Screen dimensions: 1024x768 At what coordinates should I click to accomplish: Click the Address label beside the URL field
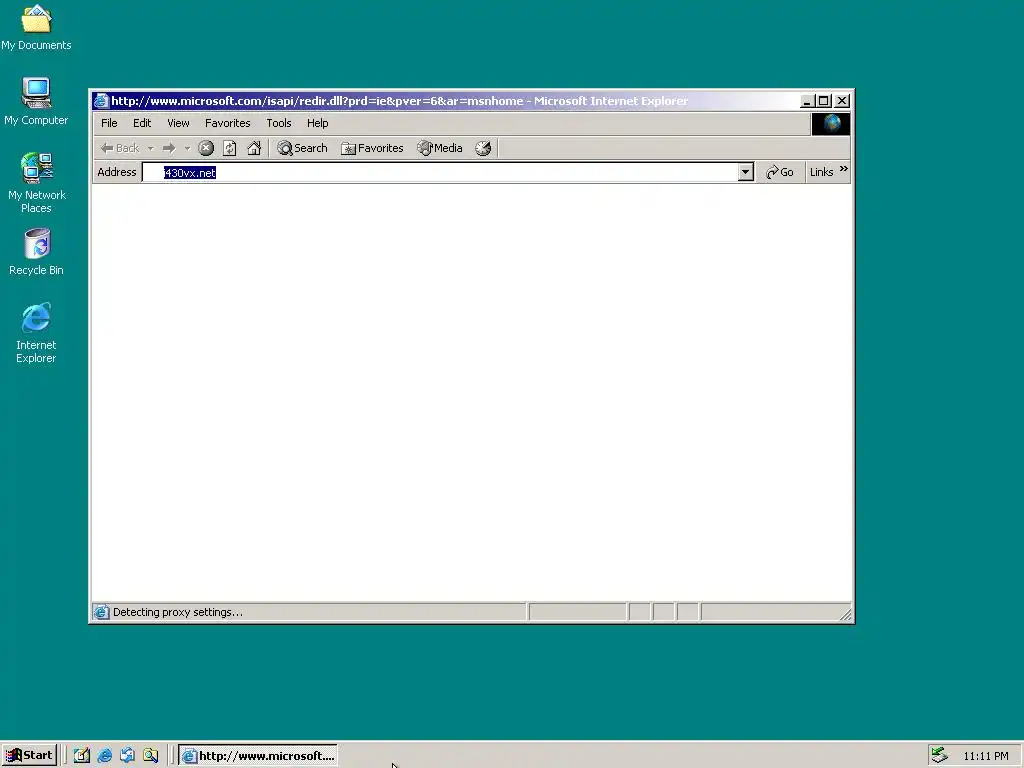pyautogui.click(x=117, y=172)
